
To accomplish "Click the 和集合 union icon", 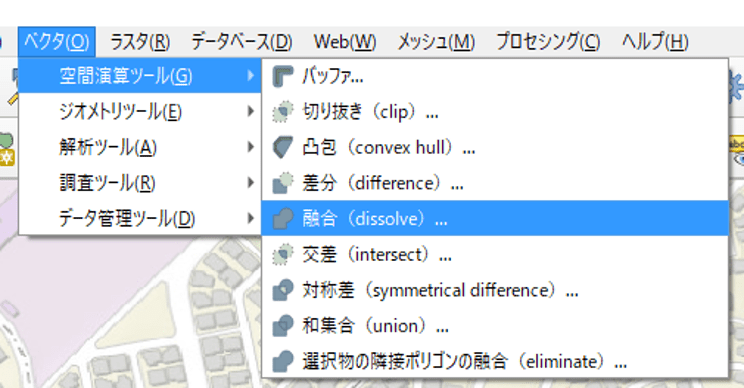I will pos(283,325).
